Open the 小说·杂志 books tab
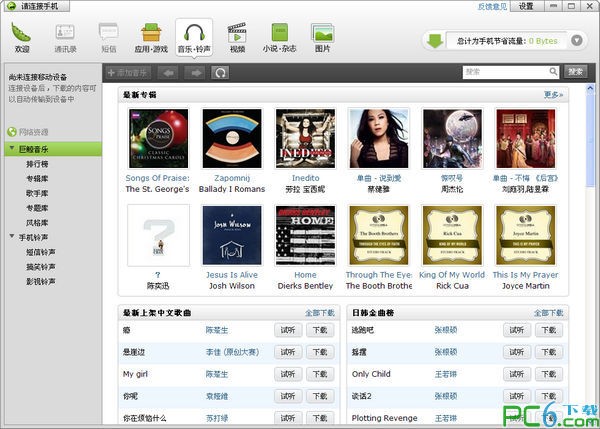Viewport: 600px width, 429px height. point(279,38)
